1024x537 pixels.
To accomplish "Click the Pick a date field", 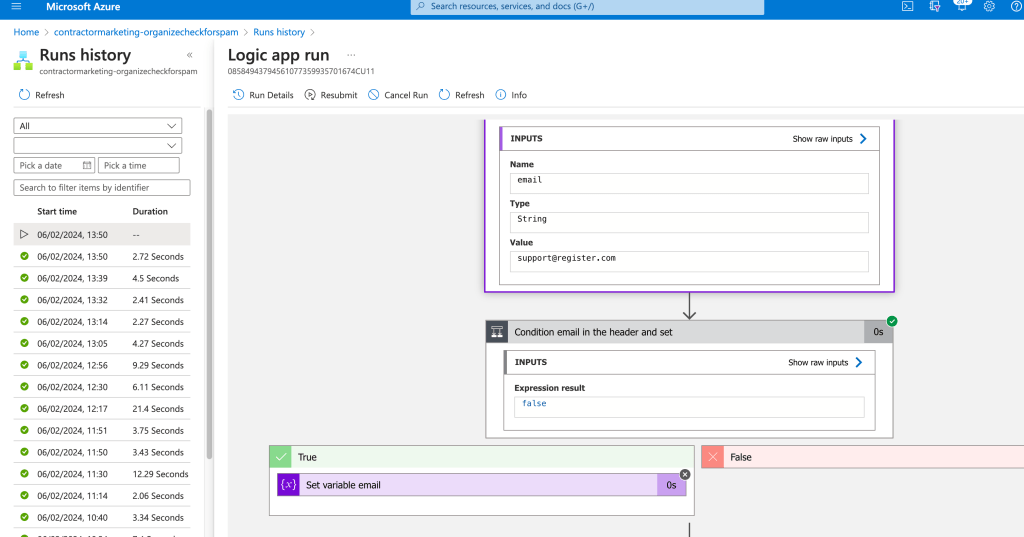I will pos(54,165).
